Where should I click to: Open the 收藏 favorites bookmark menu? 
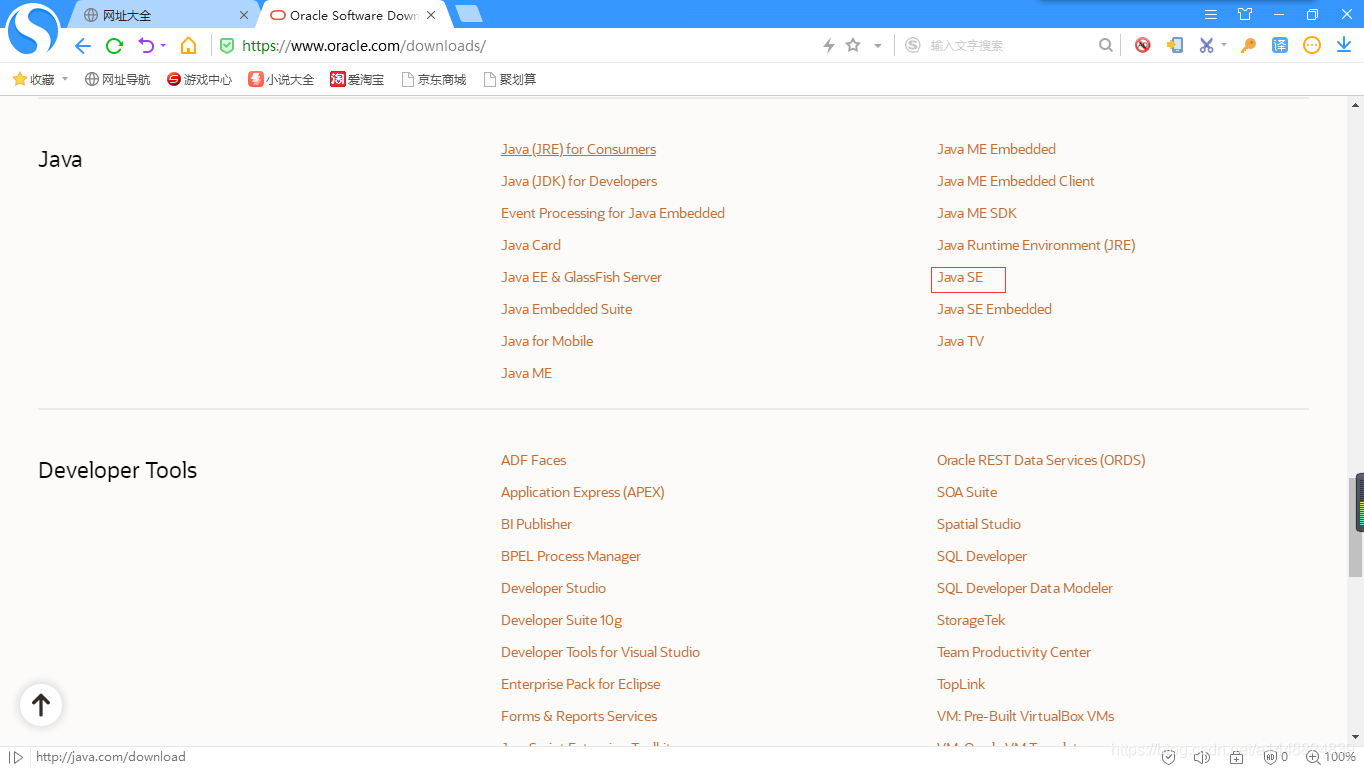40,79
